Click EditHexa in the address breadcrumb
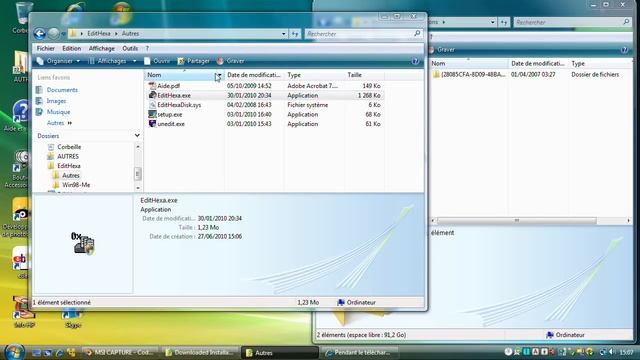The height and width of the screenshot is (360, 640). (x=98, y=33)
